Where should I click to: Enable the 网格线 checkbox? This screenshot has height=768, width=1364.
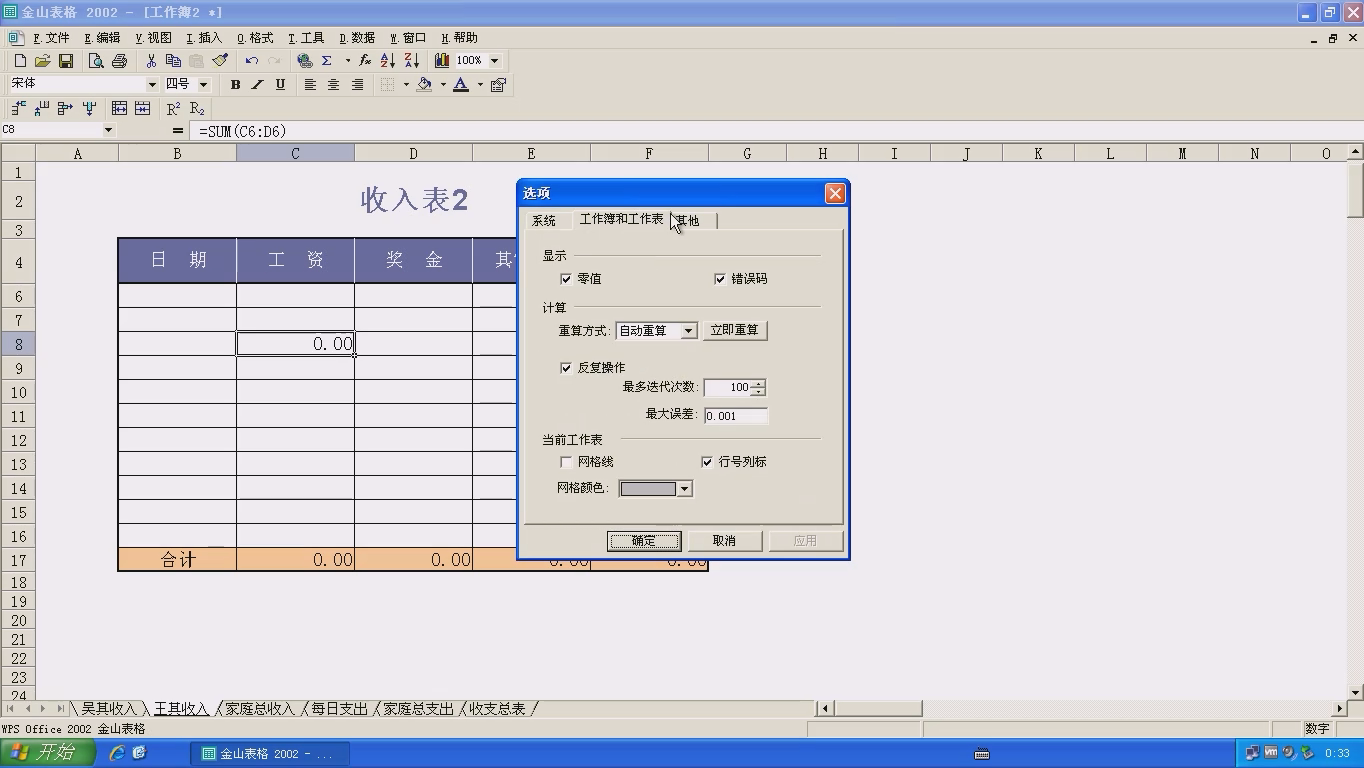tap(566, 462)
